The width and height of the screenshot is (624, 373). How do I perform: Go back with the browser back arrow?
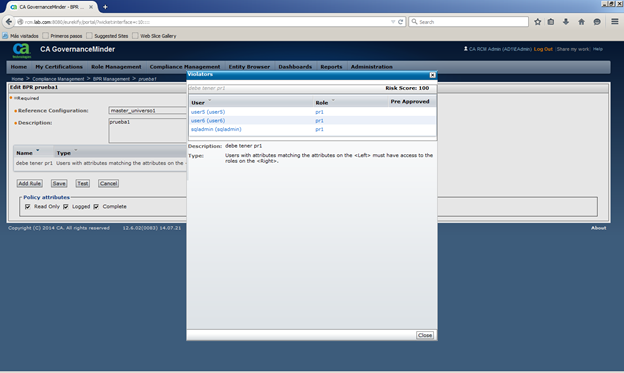point(9,22)
